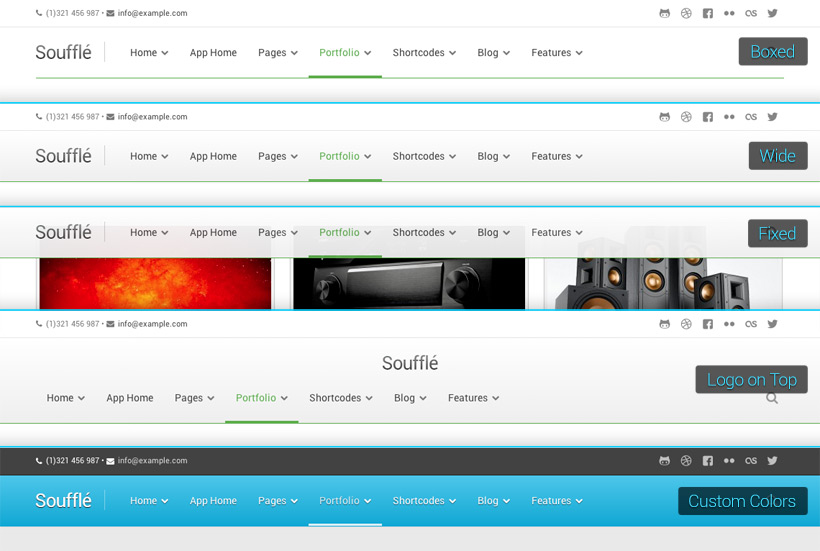Open Features dropdown in the blue Custom Colors header
This screenshot has width=820, height=551.
(x=557, y=501)
